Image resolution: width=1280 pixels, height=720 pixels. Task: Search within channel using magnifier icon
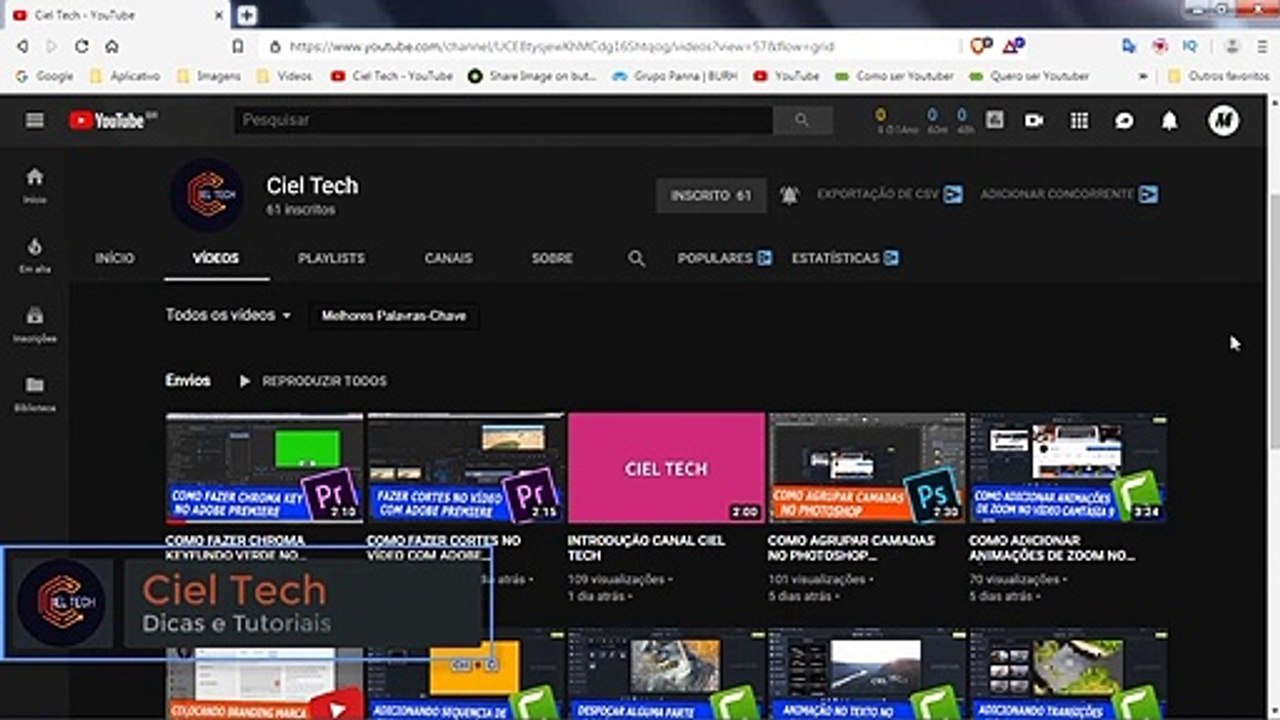click(636, 258)
